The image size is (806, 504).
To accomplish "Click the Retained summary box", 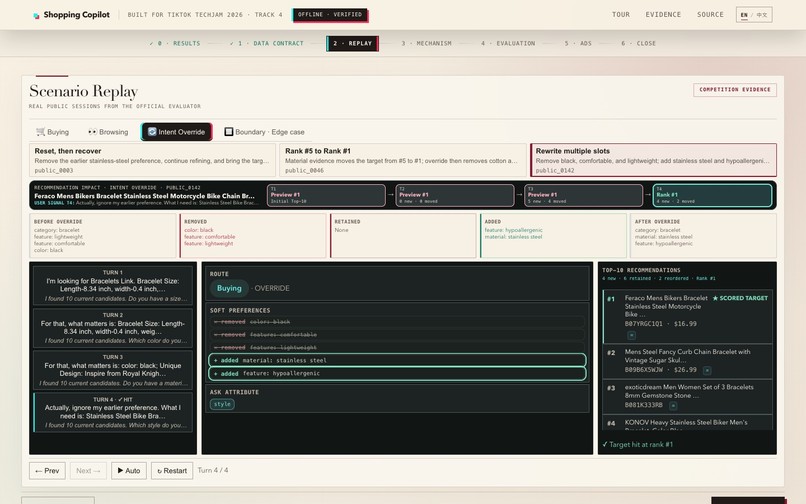I will [x=403, y=236].
